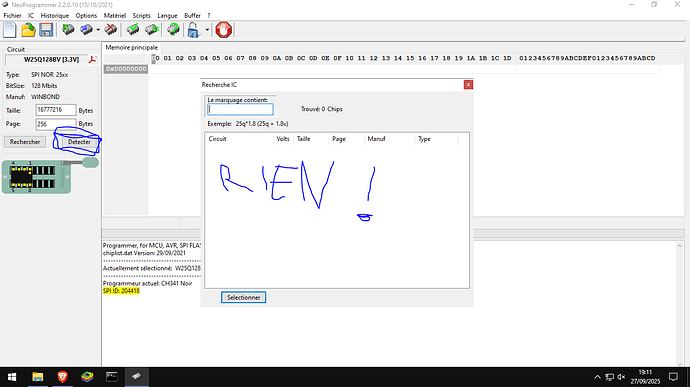Focus the 'Le marquage contient' search field
Screen dimensions: 690x387
[240, 109]
